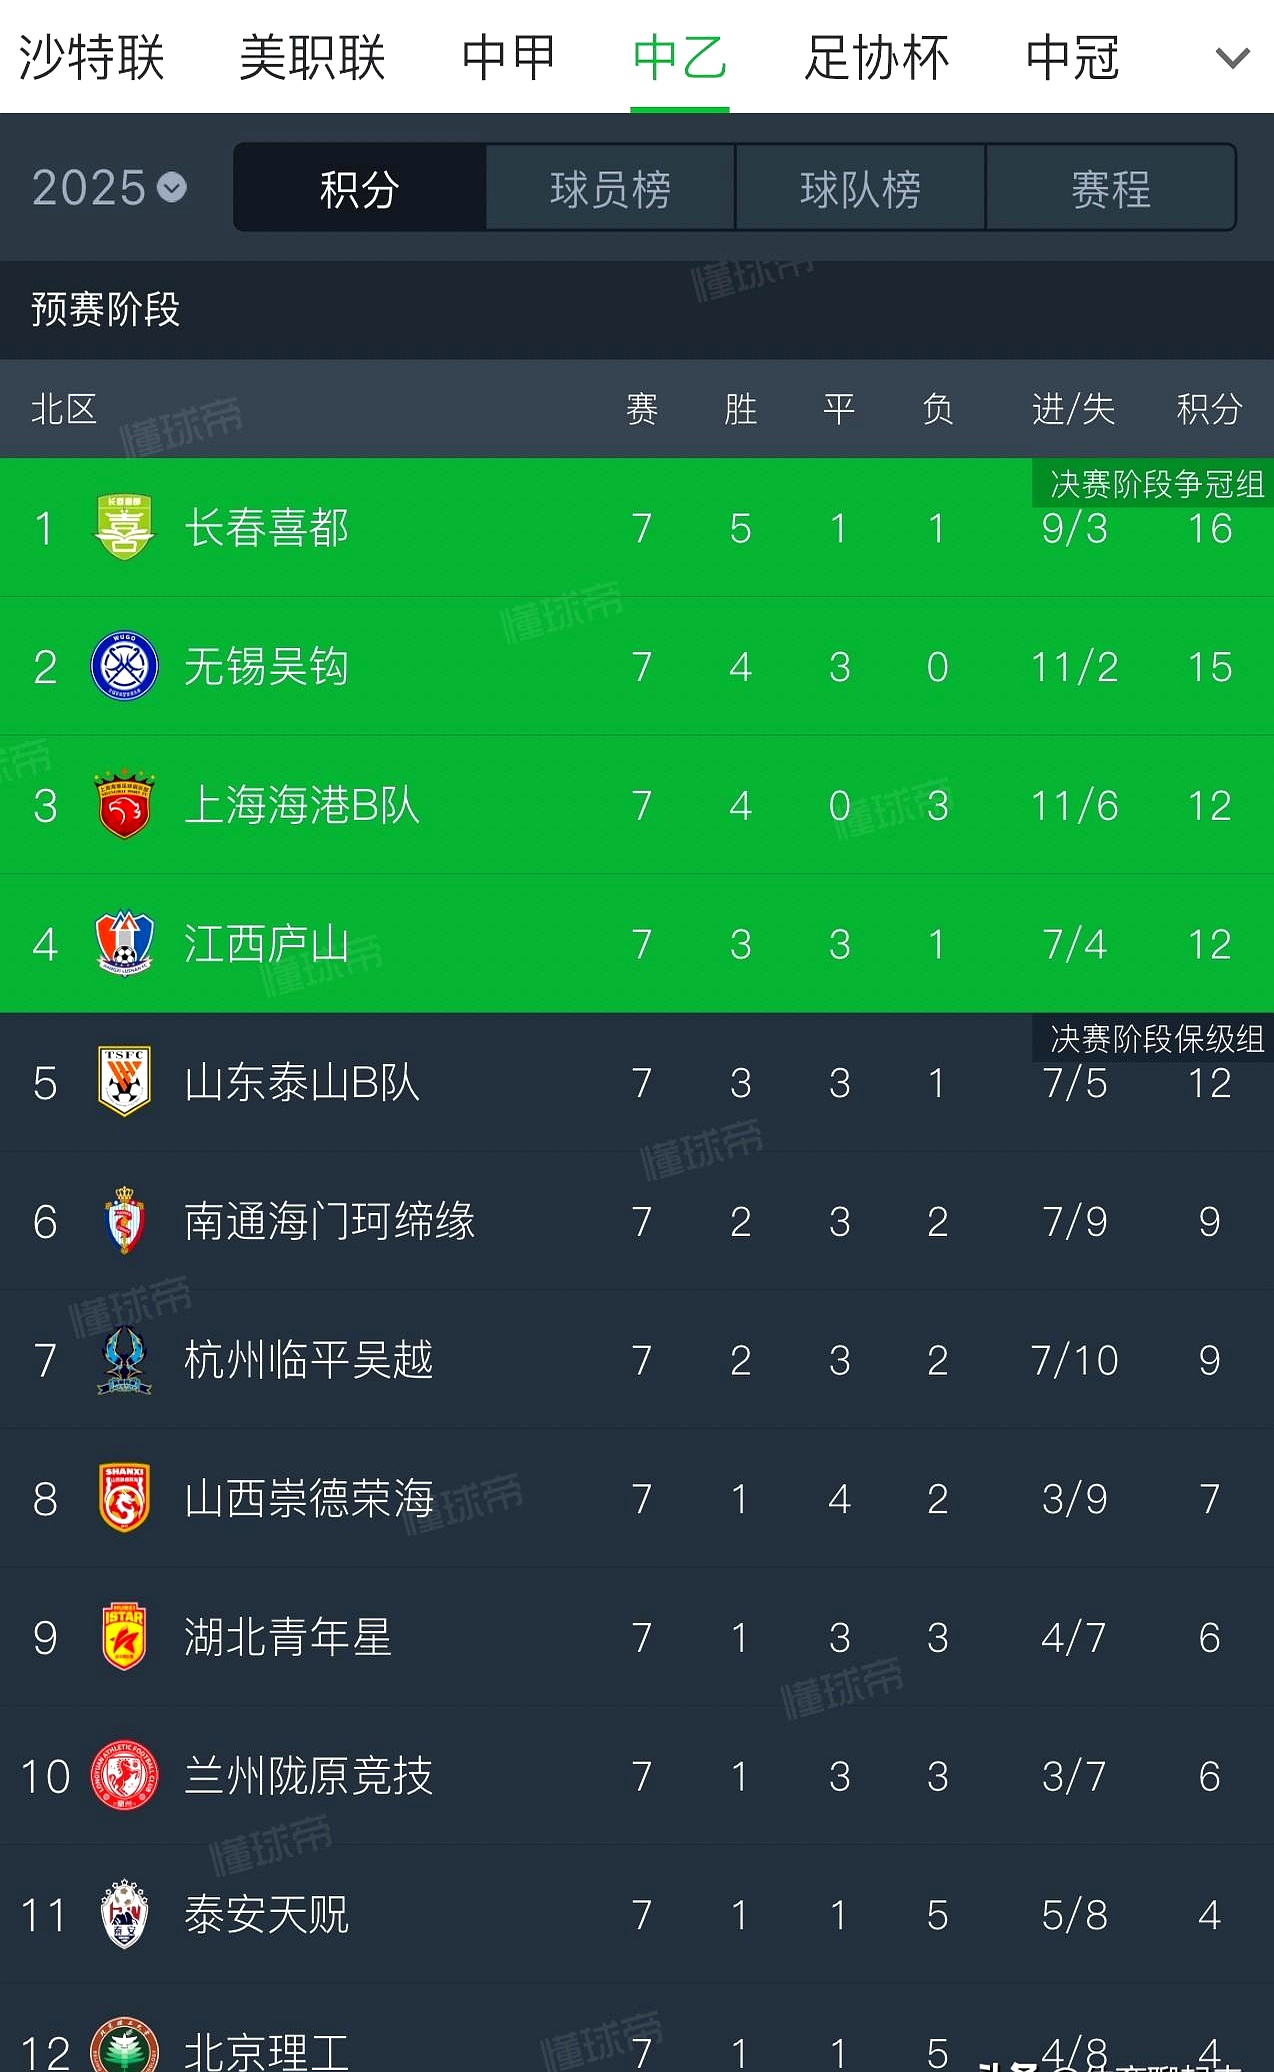Switch to the 足协杯 tab
Image resolution: width=1274 pixels, height=2072 pixels.
pyautogui.click(x=877, y=57)
